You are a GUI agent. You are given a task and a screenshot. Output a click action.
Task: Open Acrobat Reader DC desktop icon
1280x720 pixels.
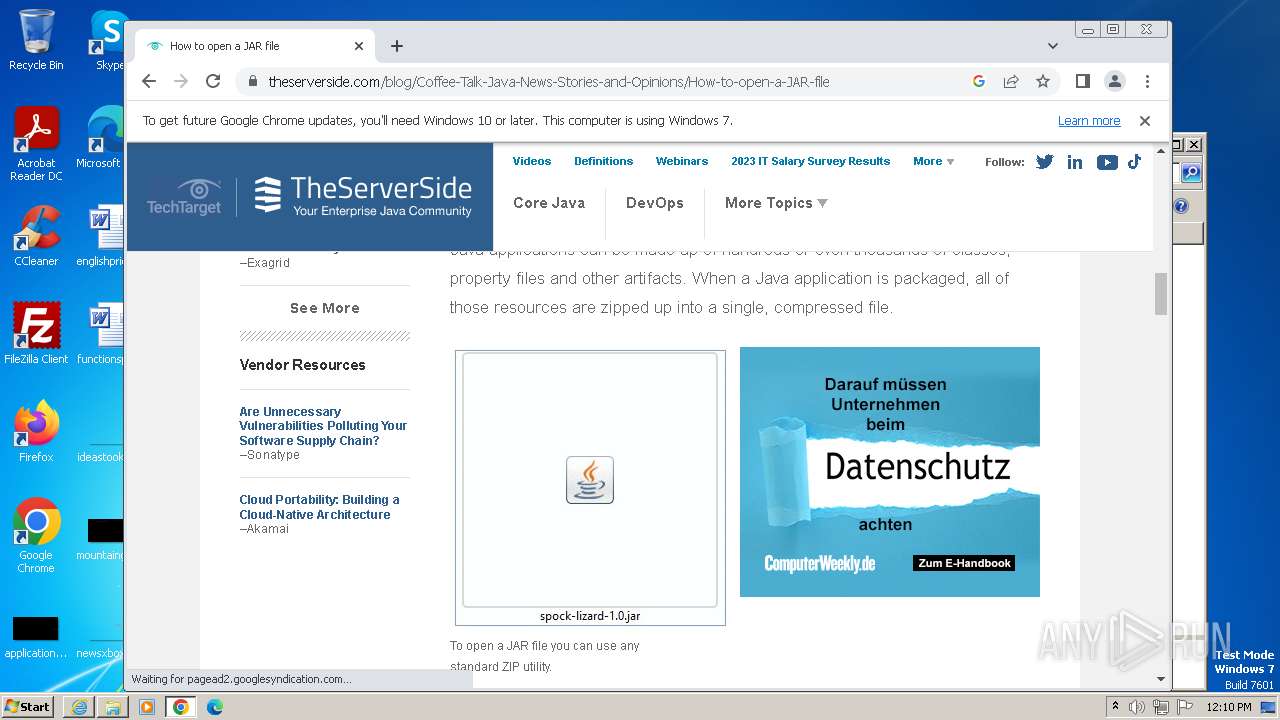[36, 144]
